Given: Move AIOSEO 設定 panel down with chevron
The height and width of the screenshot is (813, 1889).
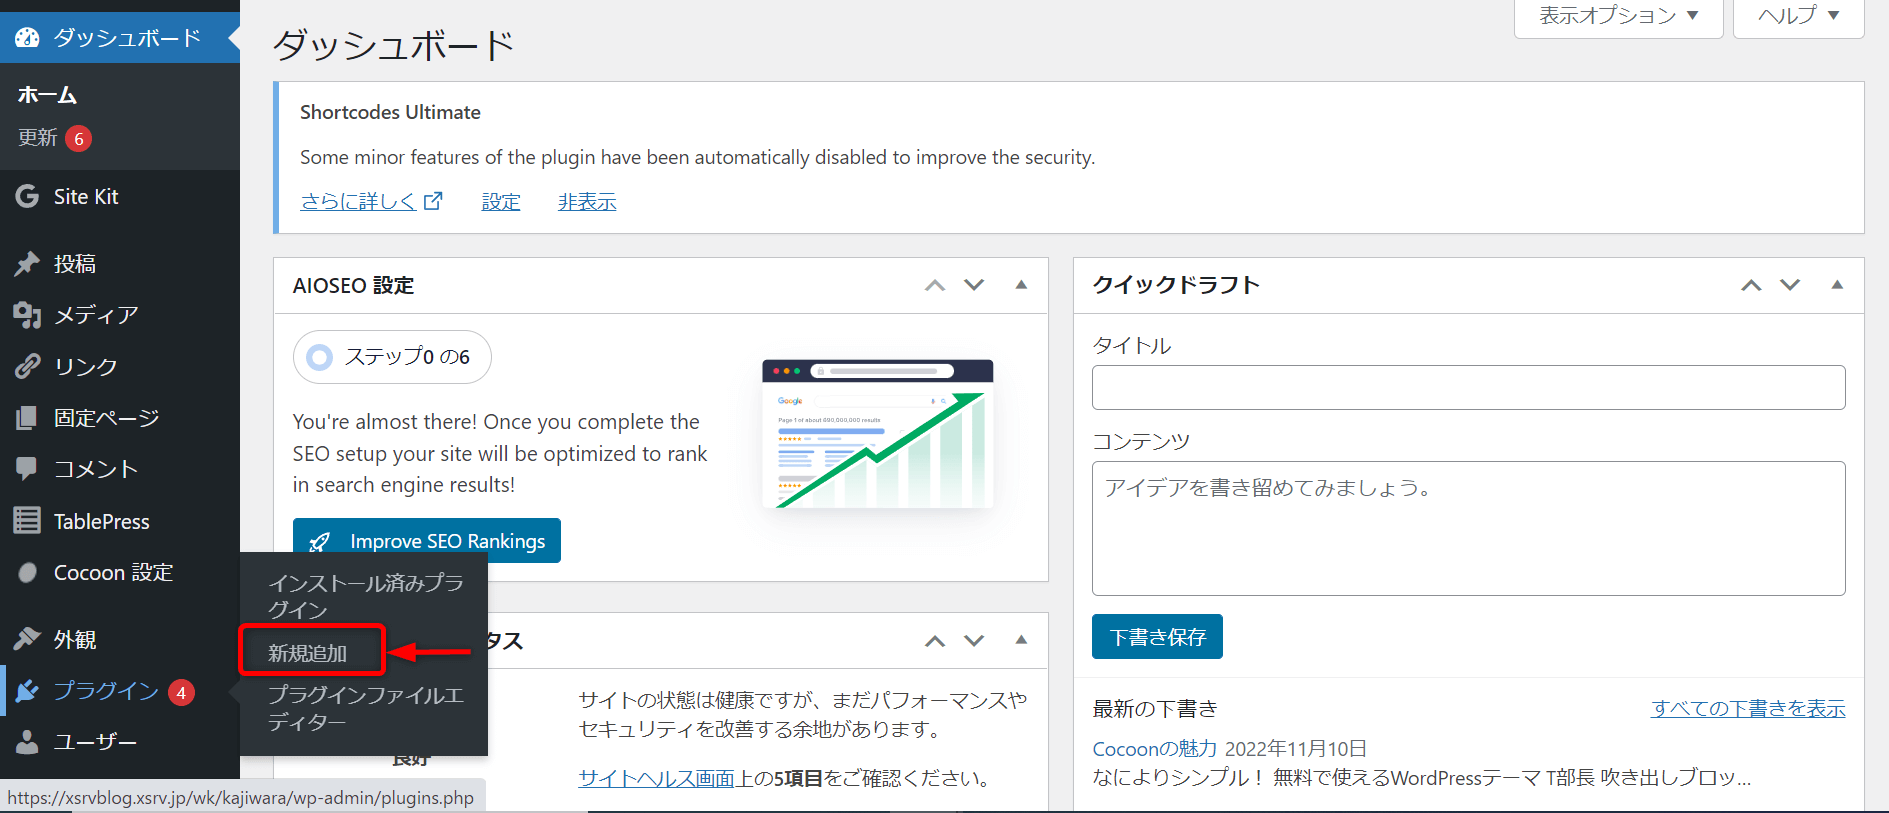Looking at the screenshot, I should (x=974, y=285).
